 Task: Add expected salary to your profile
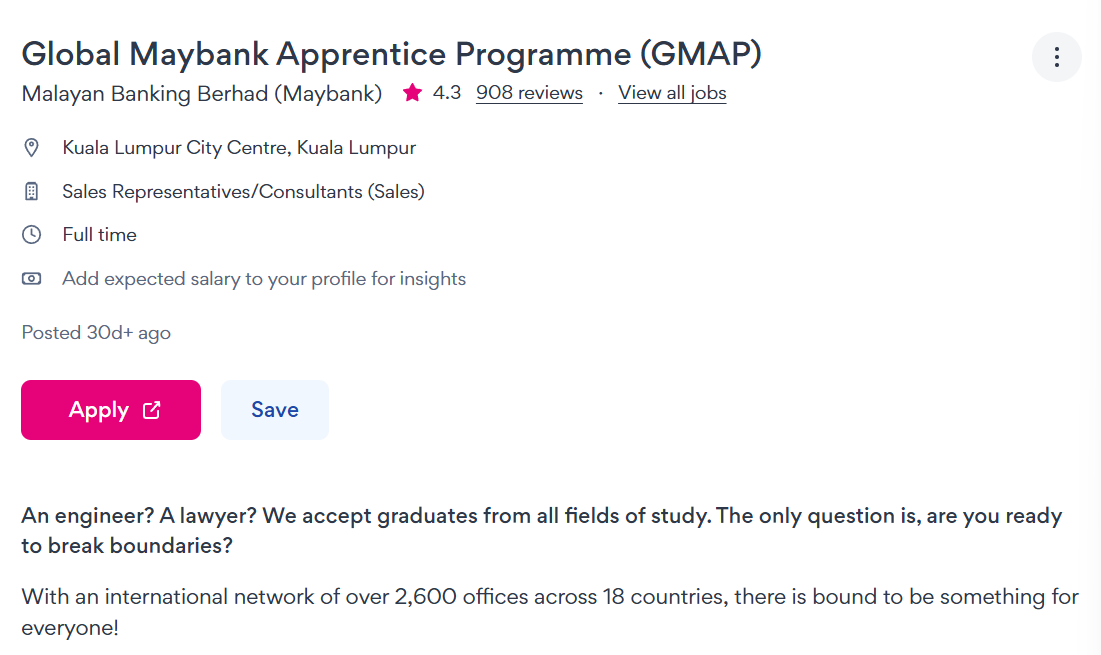pos(264,278)
